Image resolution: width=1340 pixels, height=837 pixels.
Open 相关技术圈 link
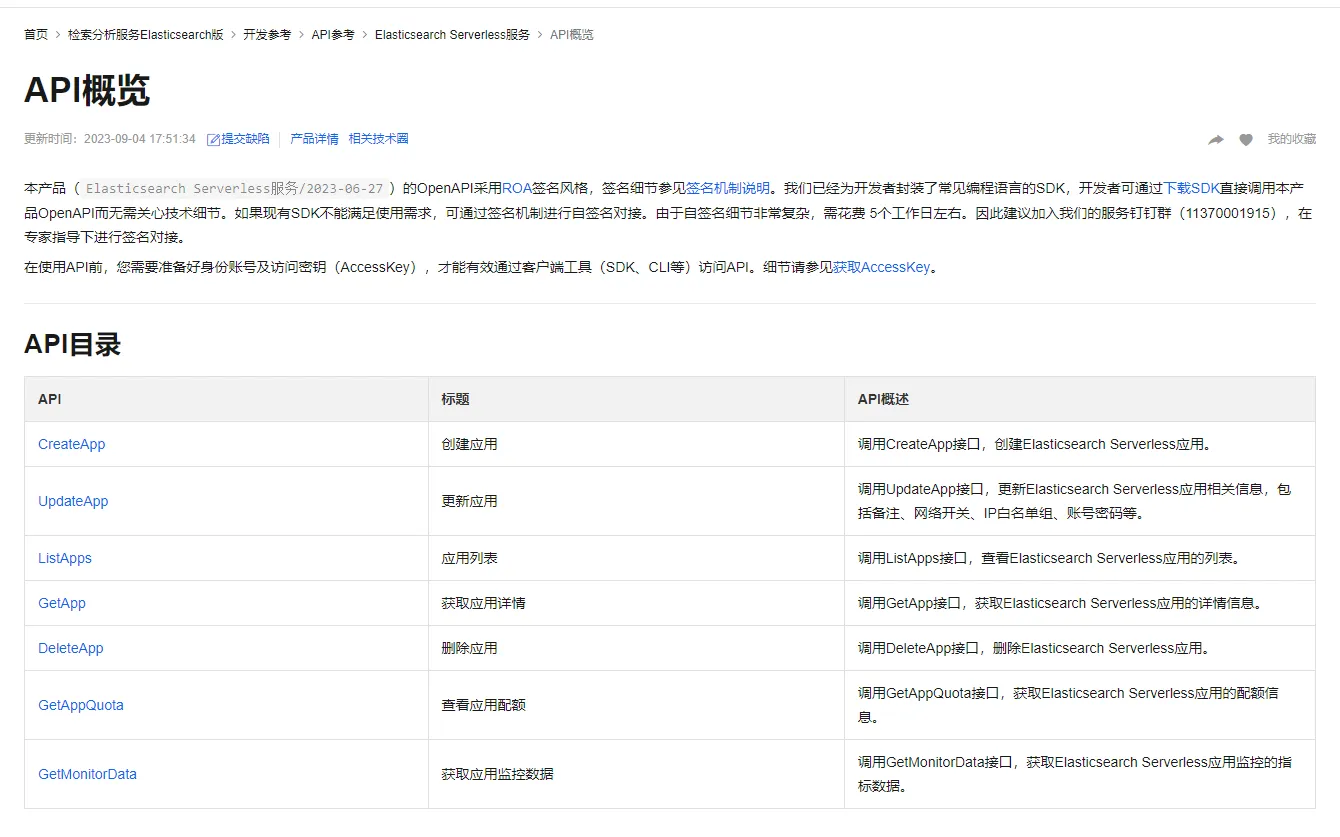click(x=379, y=139)
